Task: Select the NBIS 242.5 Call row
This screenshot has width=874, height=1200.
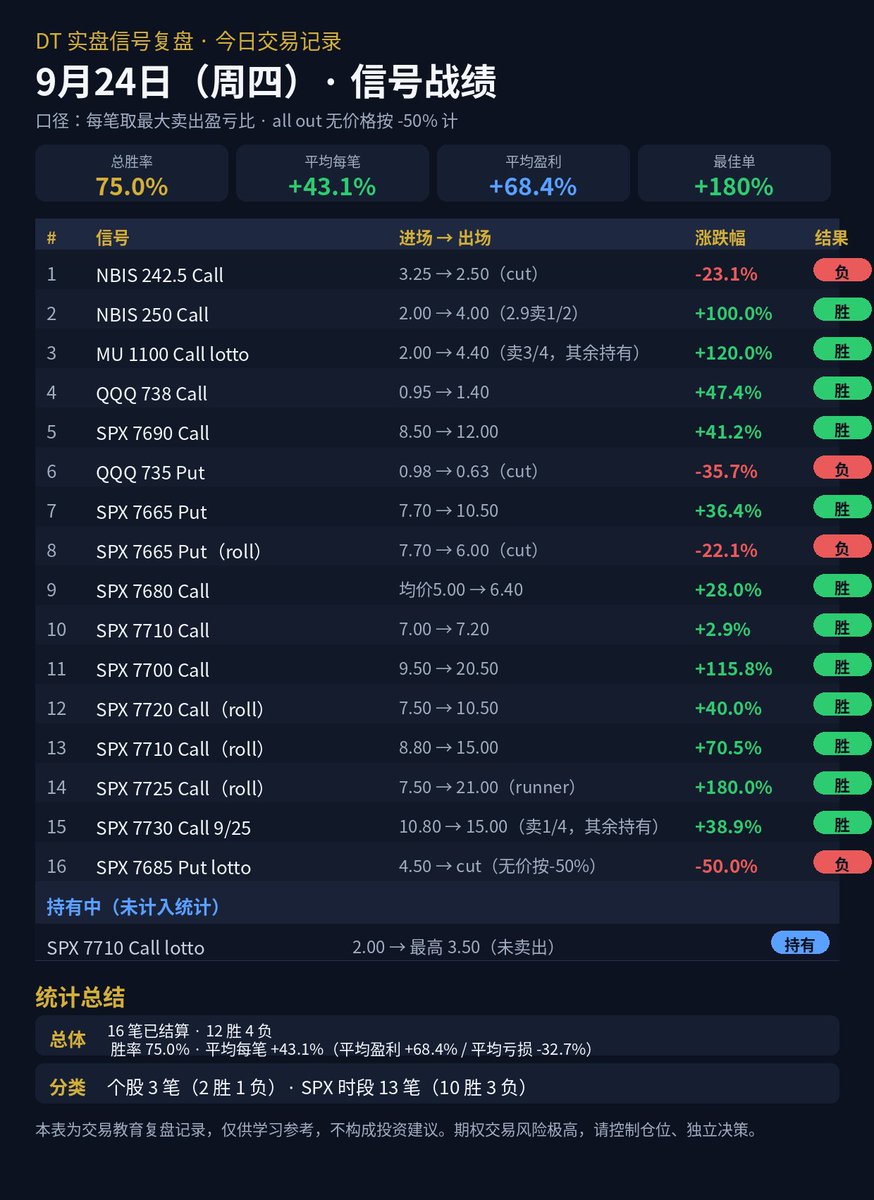Action: pyautogui.click(x=437, y=273)
